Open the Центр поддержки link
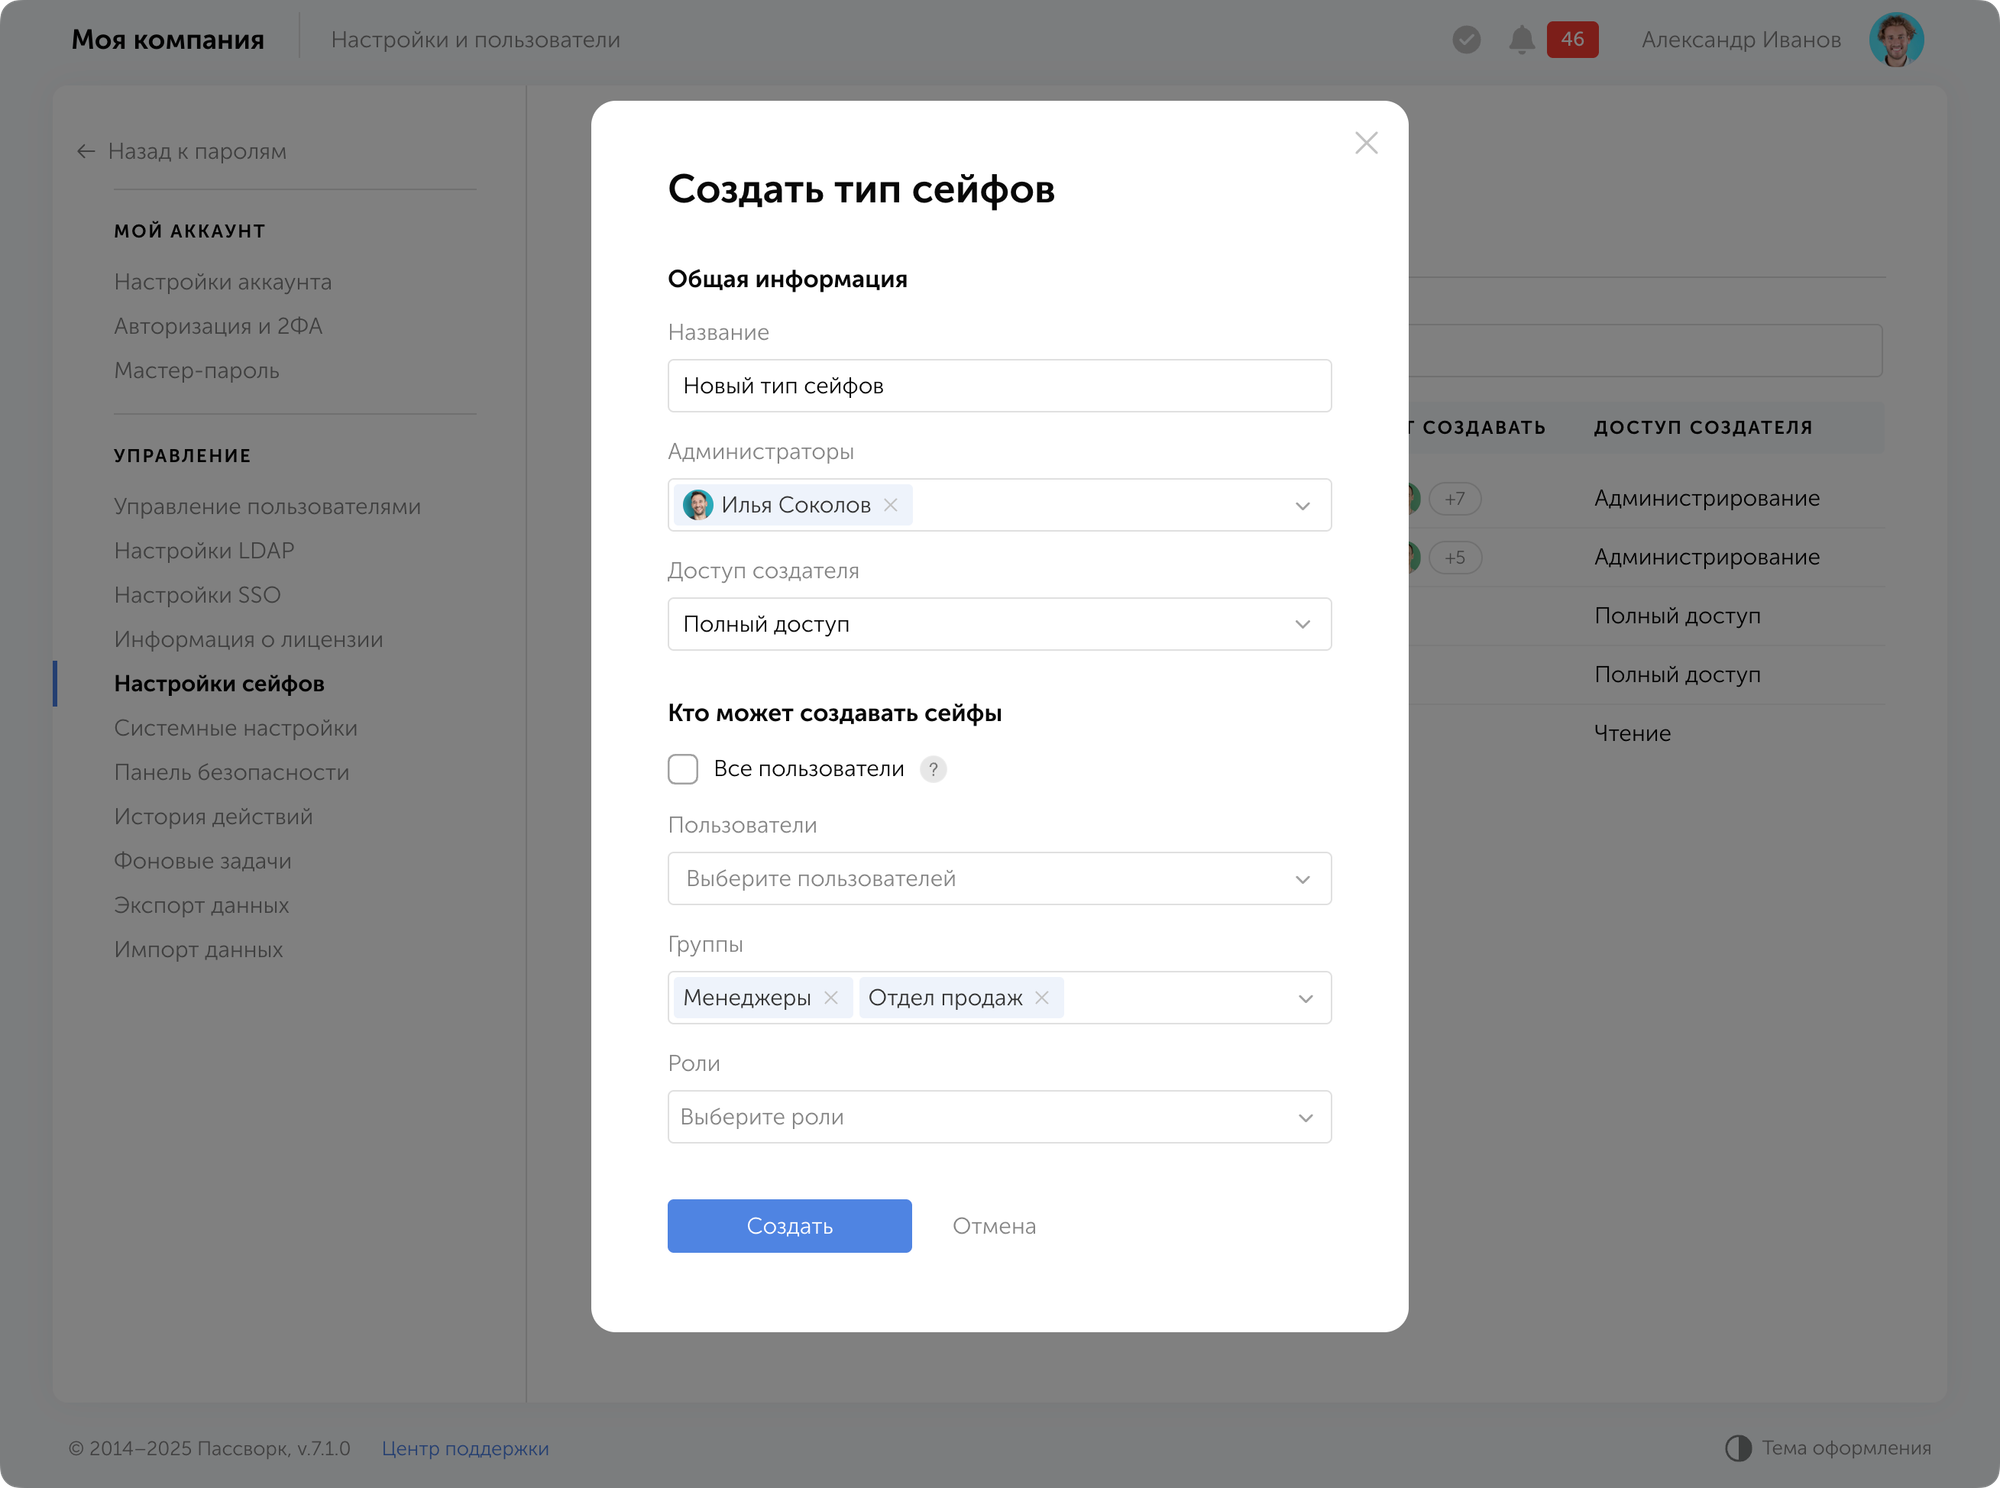The image size is (2000, 1488). click(x=465, y=1449)
